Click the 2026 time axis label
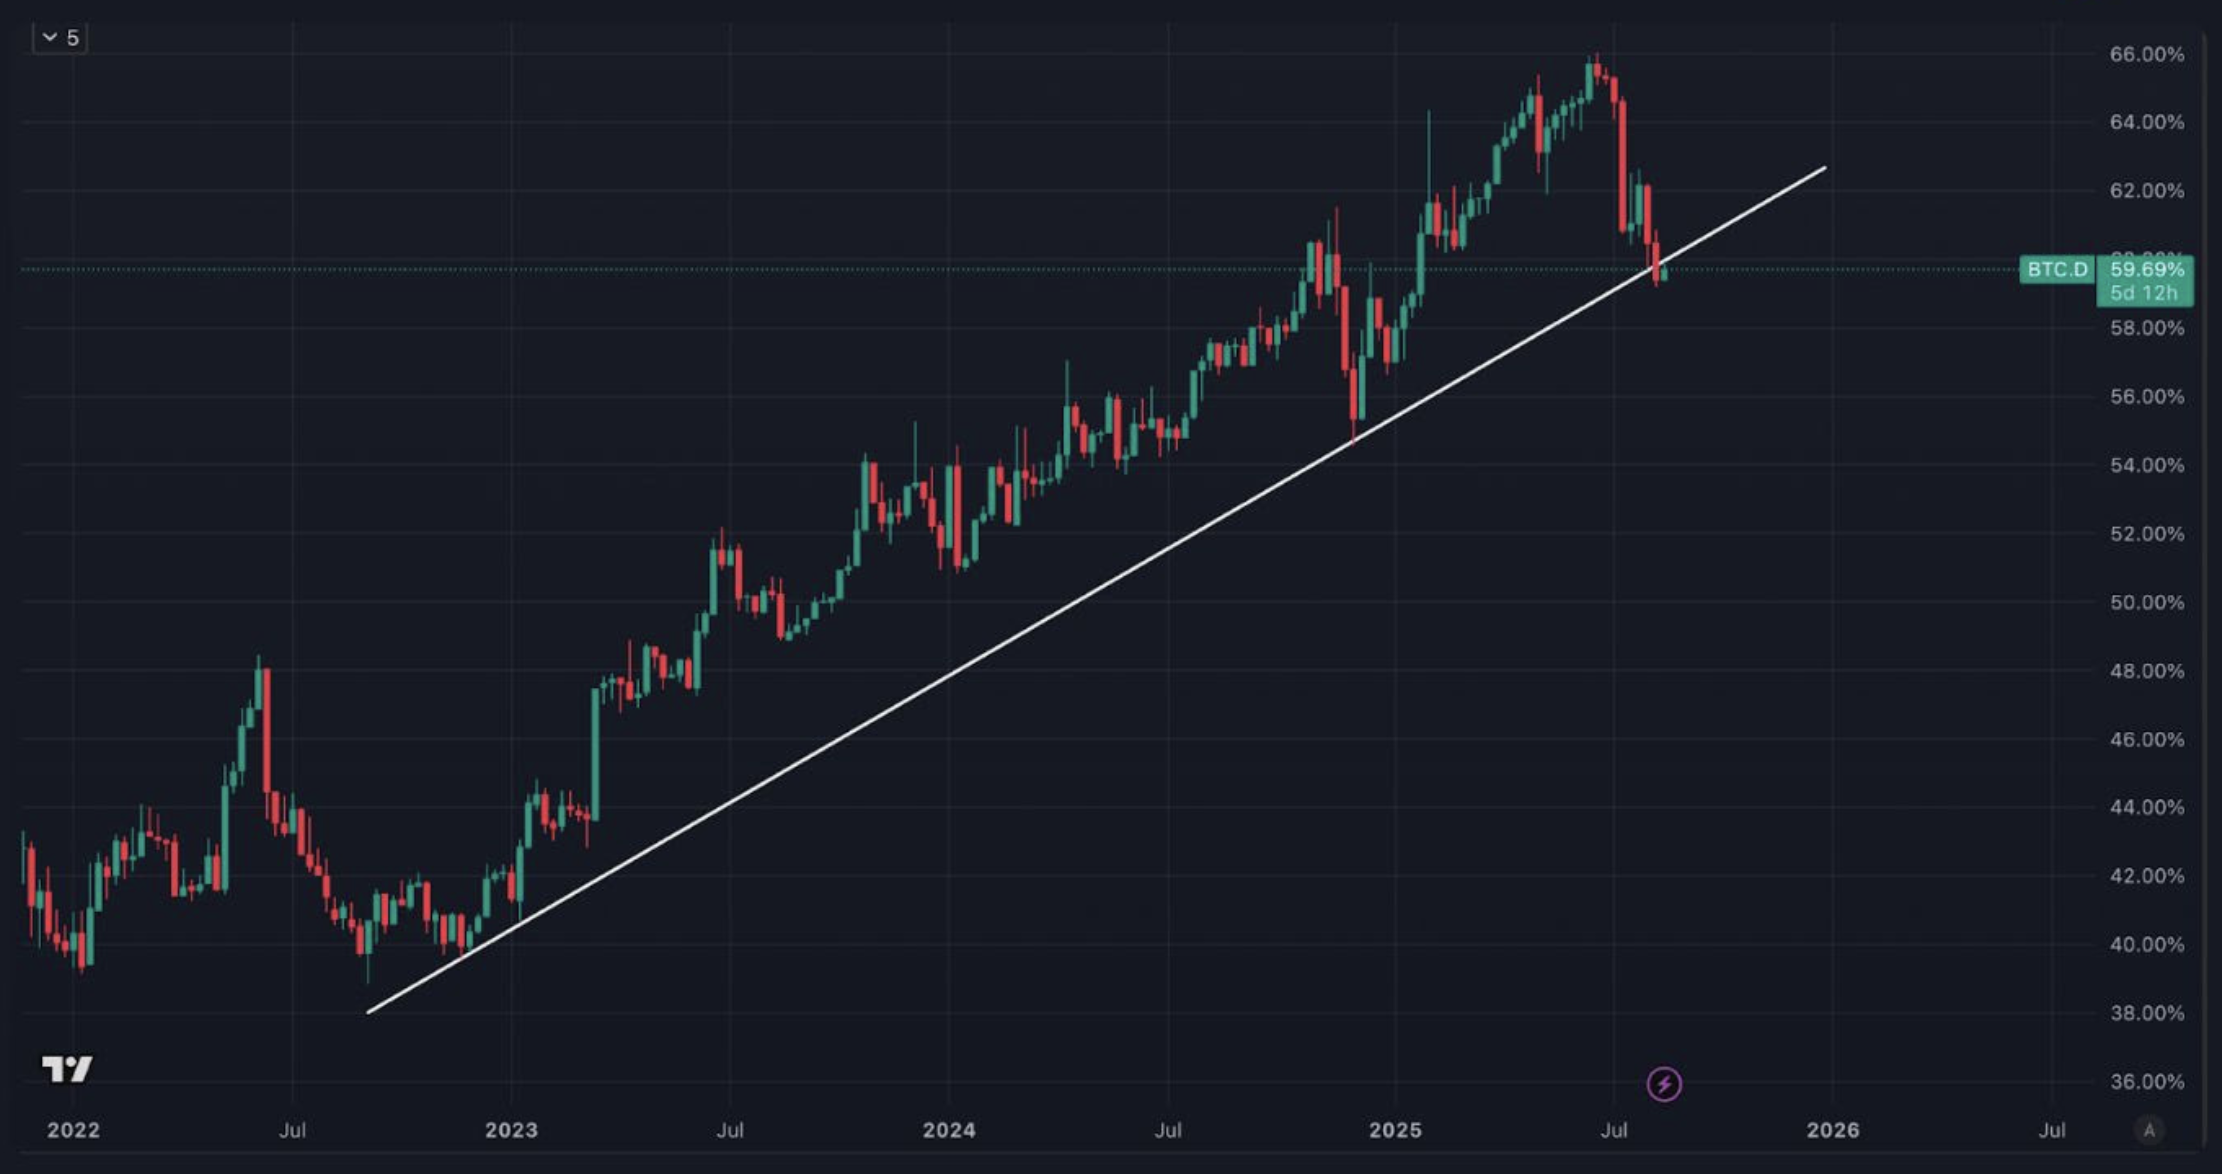The height and width of the screenshot is (1174, 2222). coord(1833,1130)
